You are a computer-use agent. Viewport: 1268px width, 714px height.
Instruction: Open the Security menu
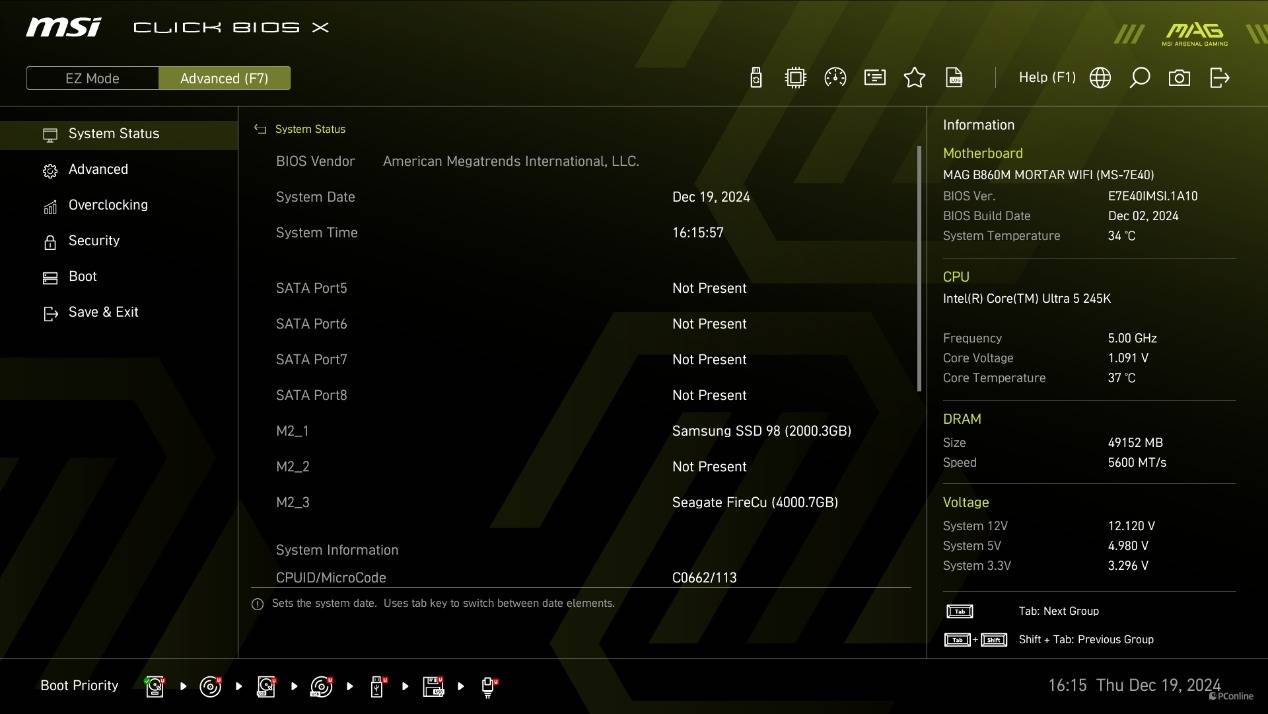[x=94, y=241]
